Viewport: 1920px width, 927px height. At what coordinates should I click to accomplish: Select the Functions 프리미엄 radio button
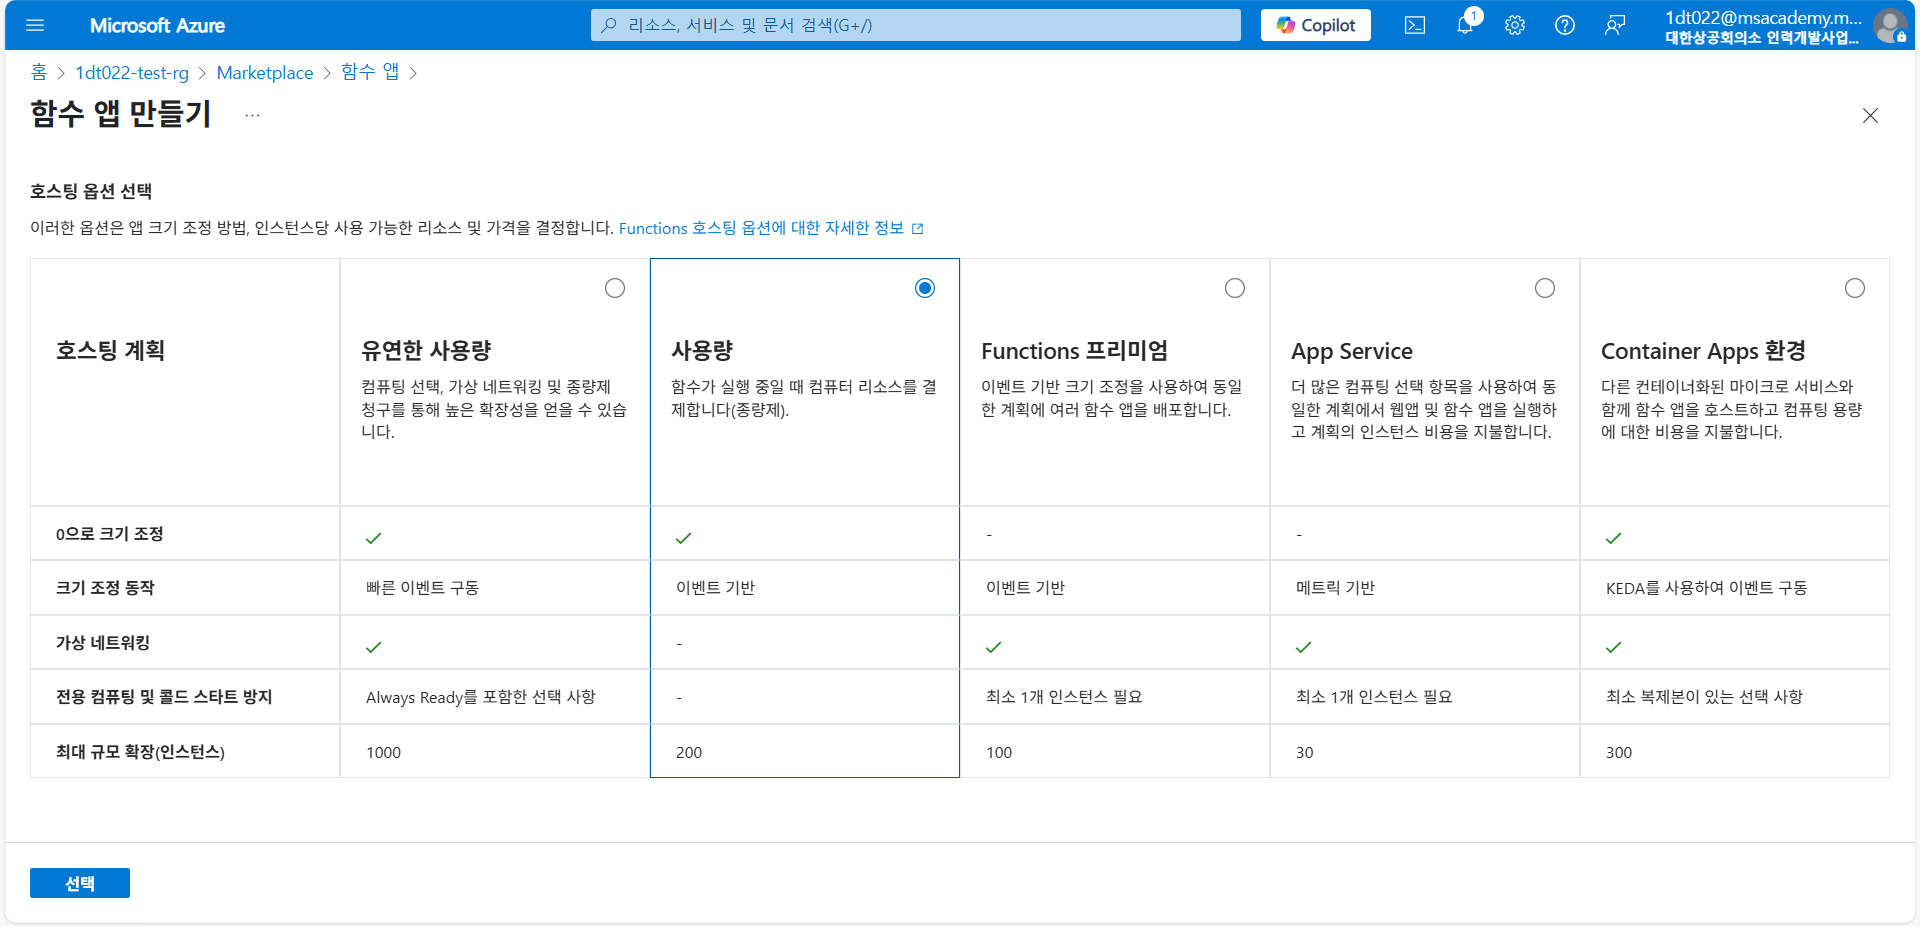(x=1235, y=288)
